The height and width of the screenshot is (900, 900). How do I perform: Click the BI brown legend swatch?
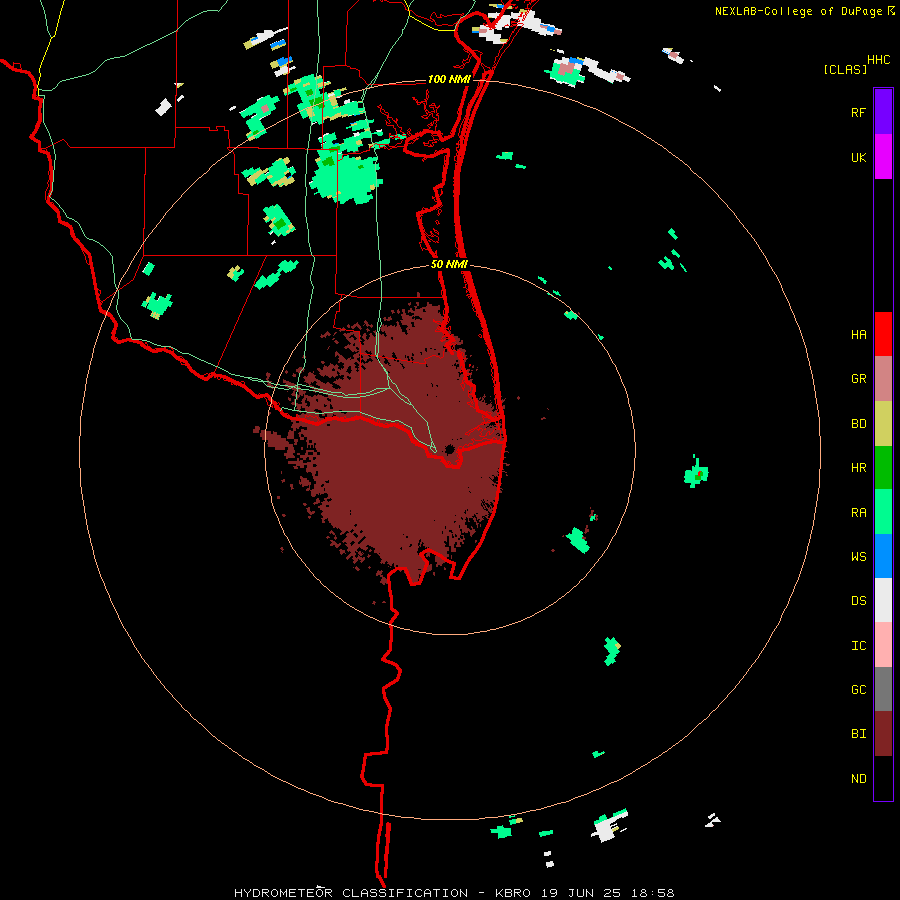883,734
